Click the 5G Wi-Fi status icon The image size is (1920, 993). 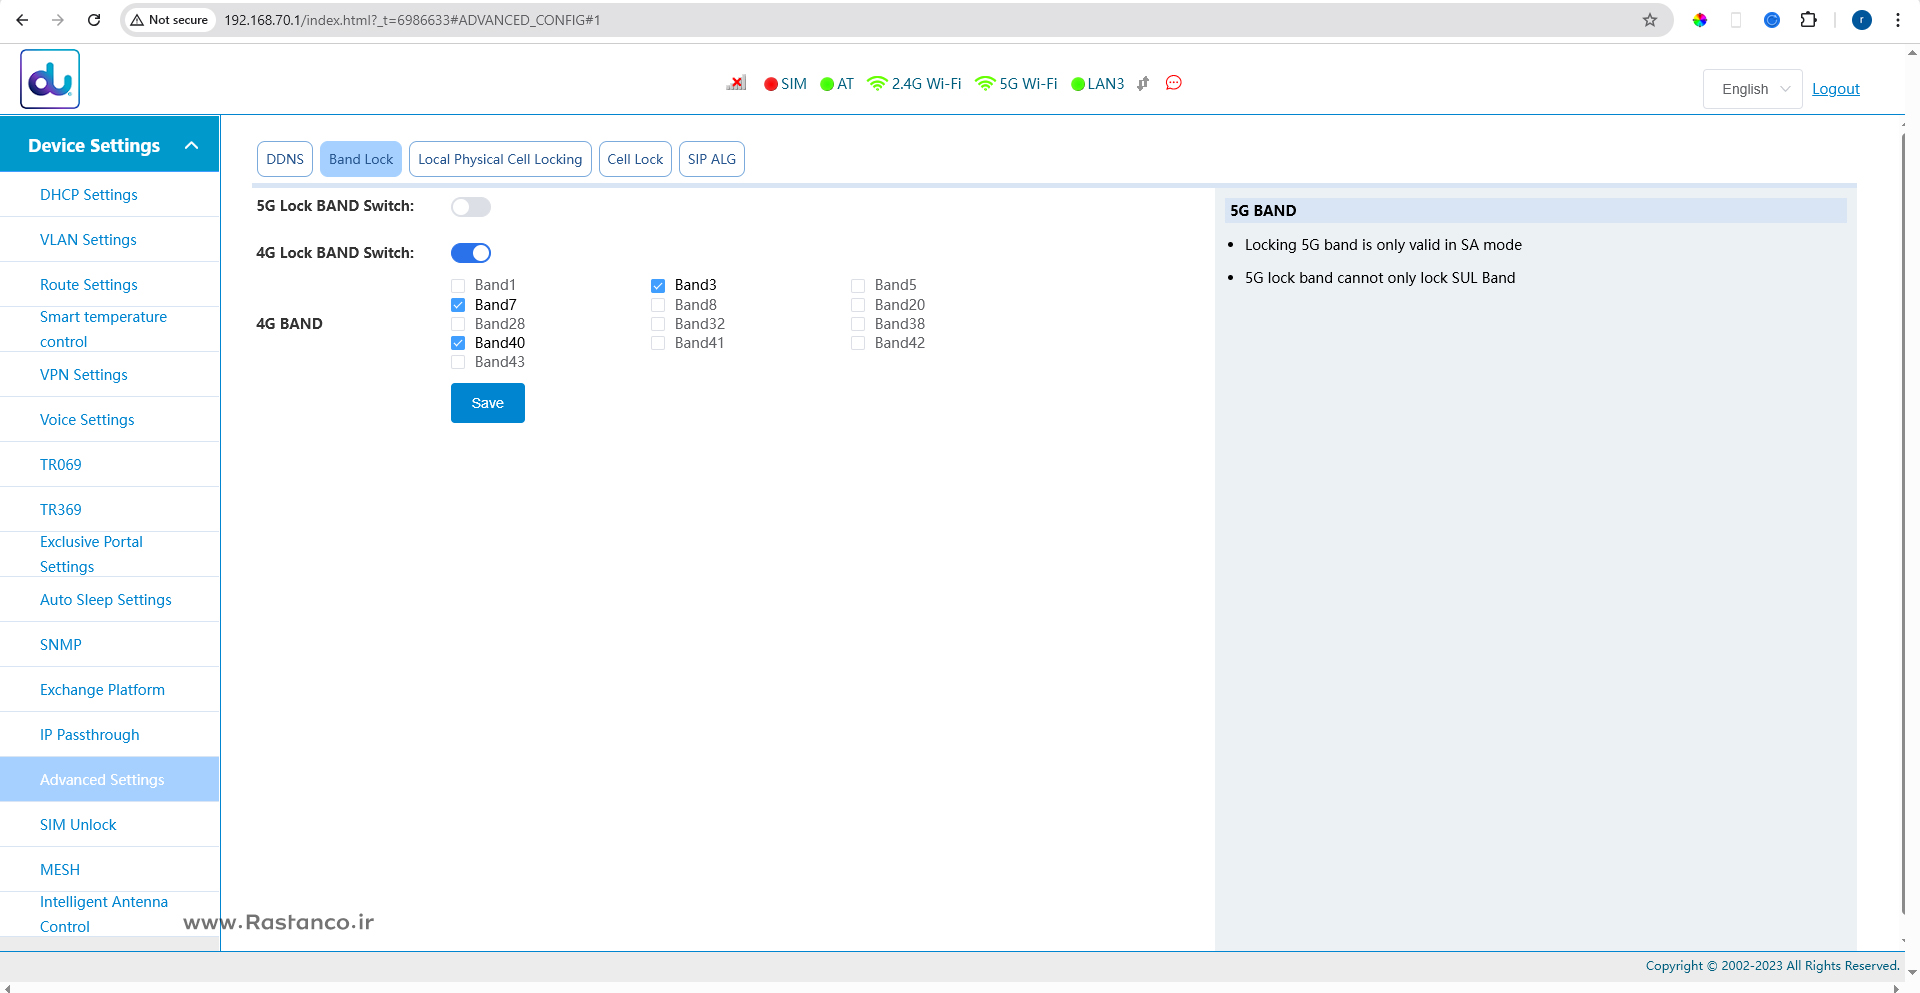pos(985,84)
